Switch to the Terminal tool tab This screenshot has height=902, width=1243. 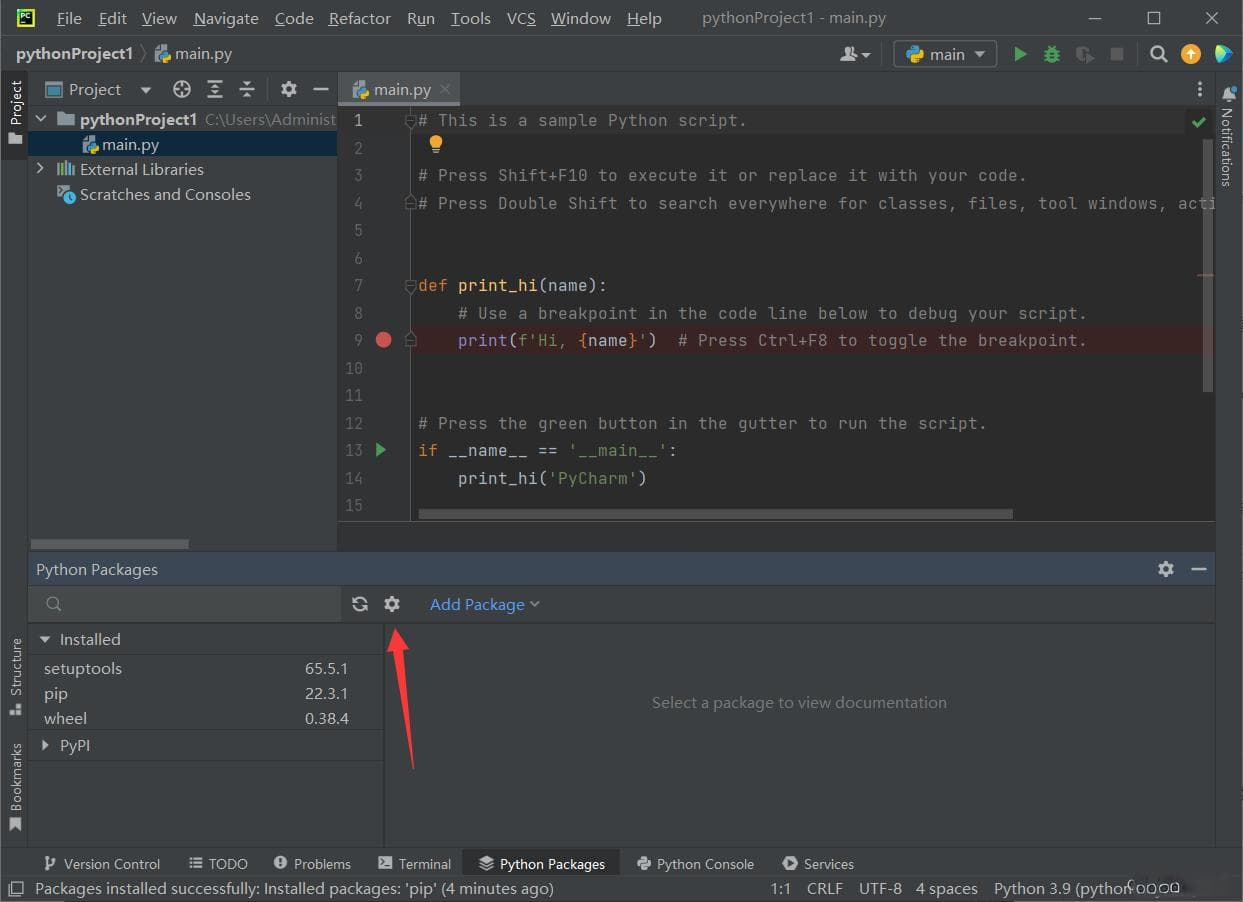(x=414, y=863)
